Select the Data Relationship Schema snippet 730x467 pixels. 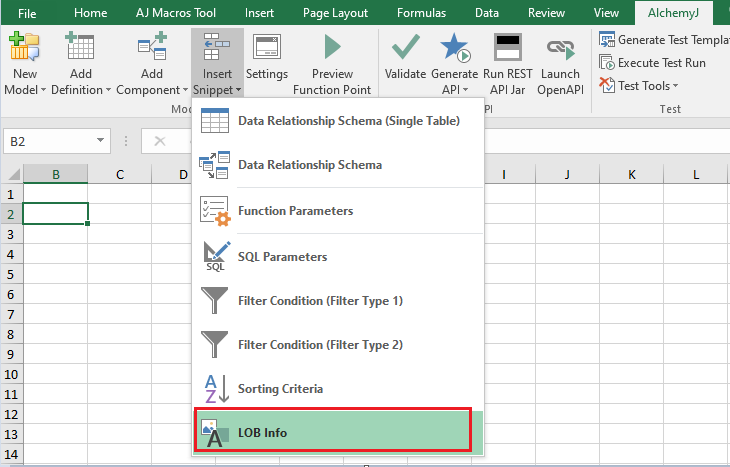(x=338, y=164)
